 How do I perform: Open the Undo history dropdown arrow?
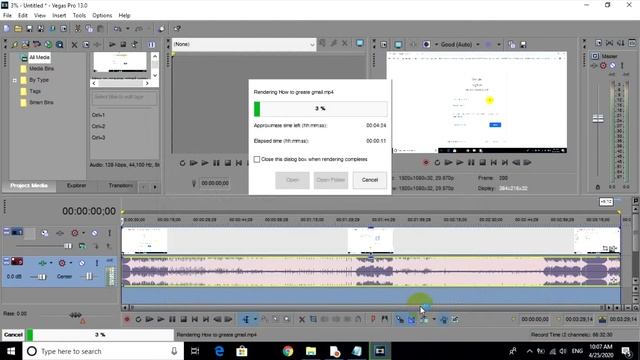point(127,29)
